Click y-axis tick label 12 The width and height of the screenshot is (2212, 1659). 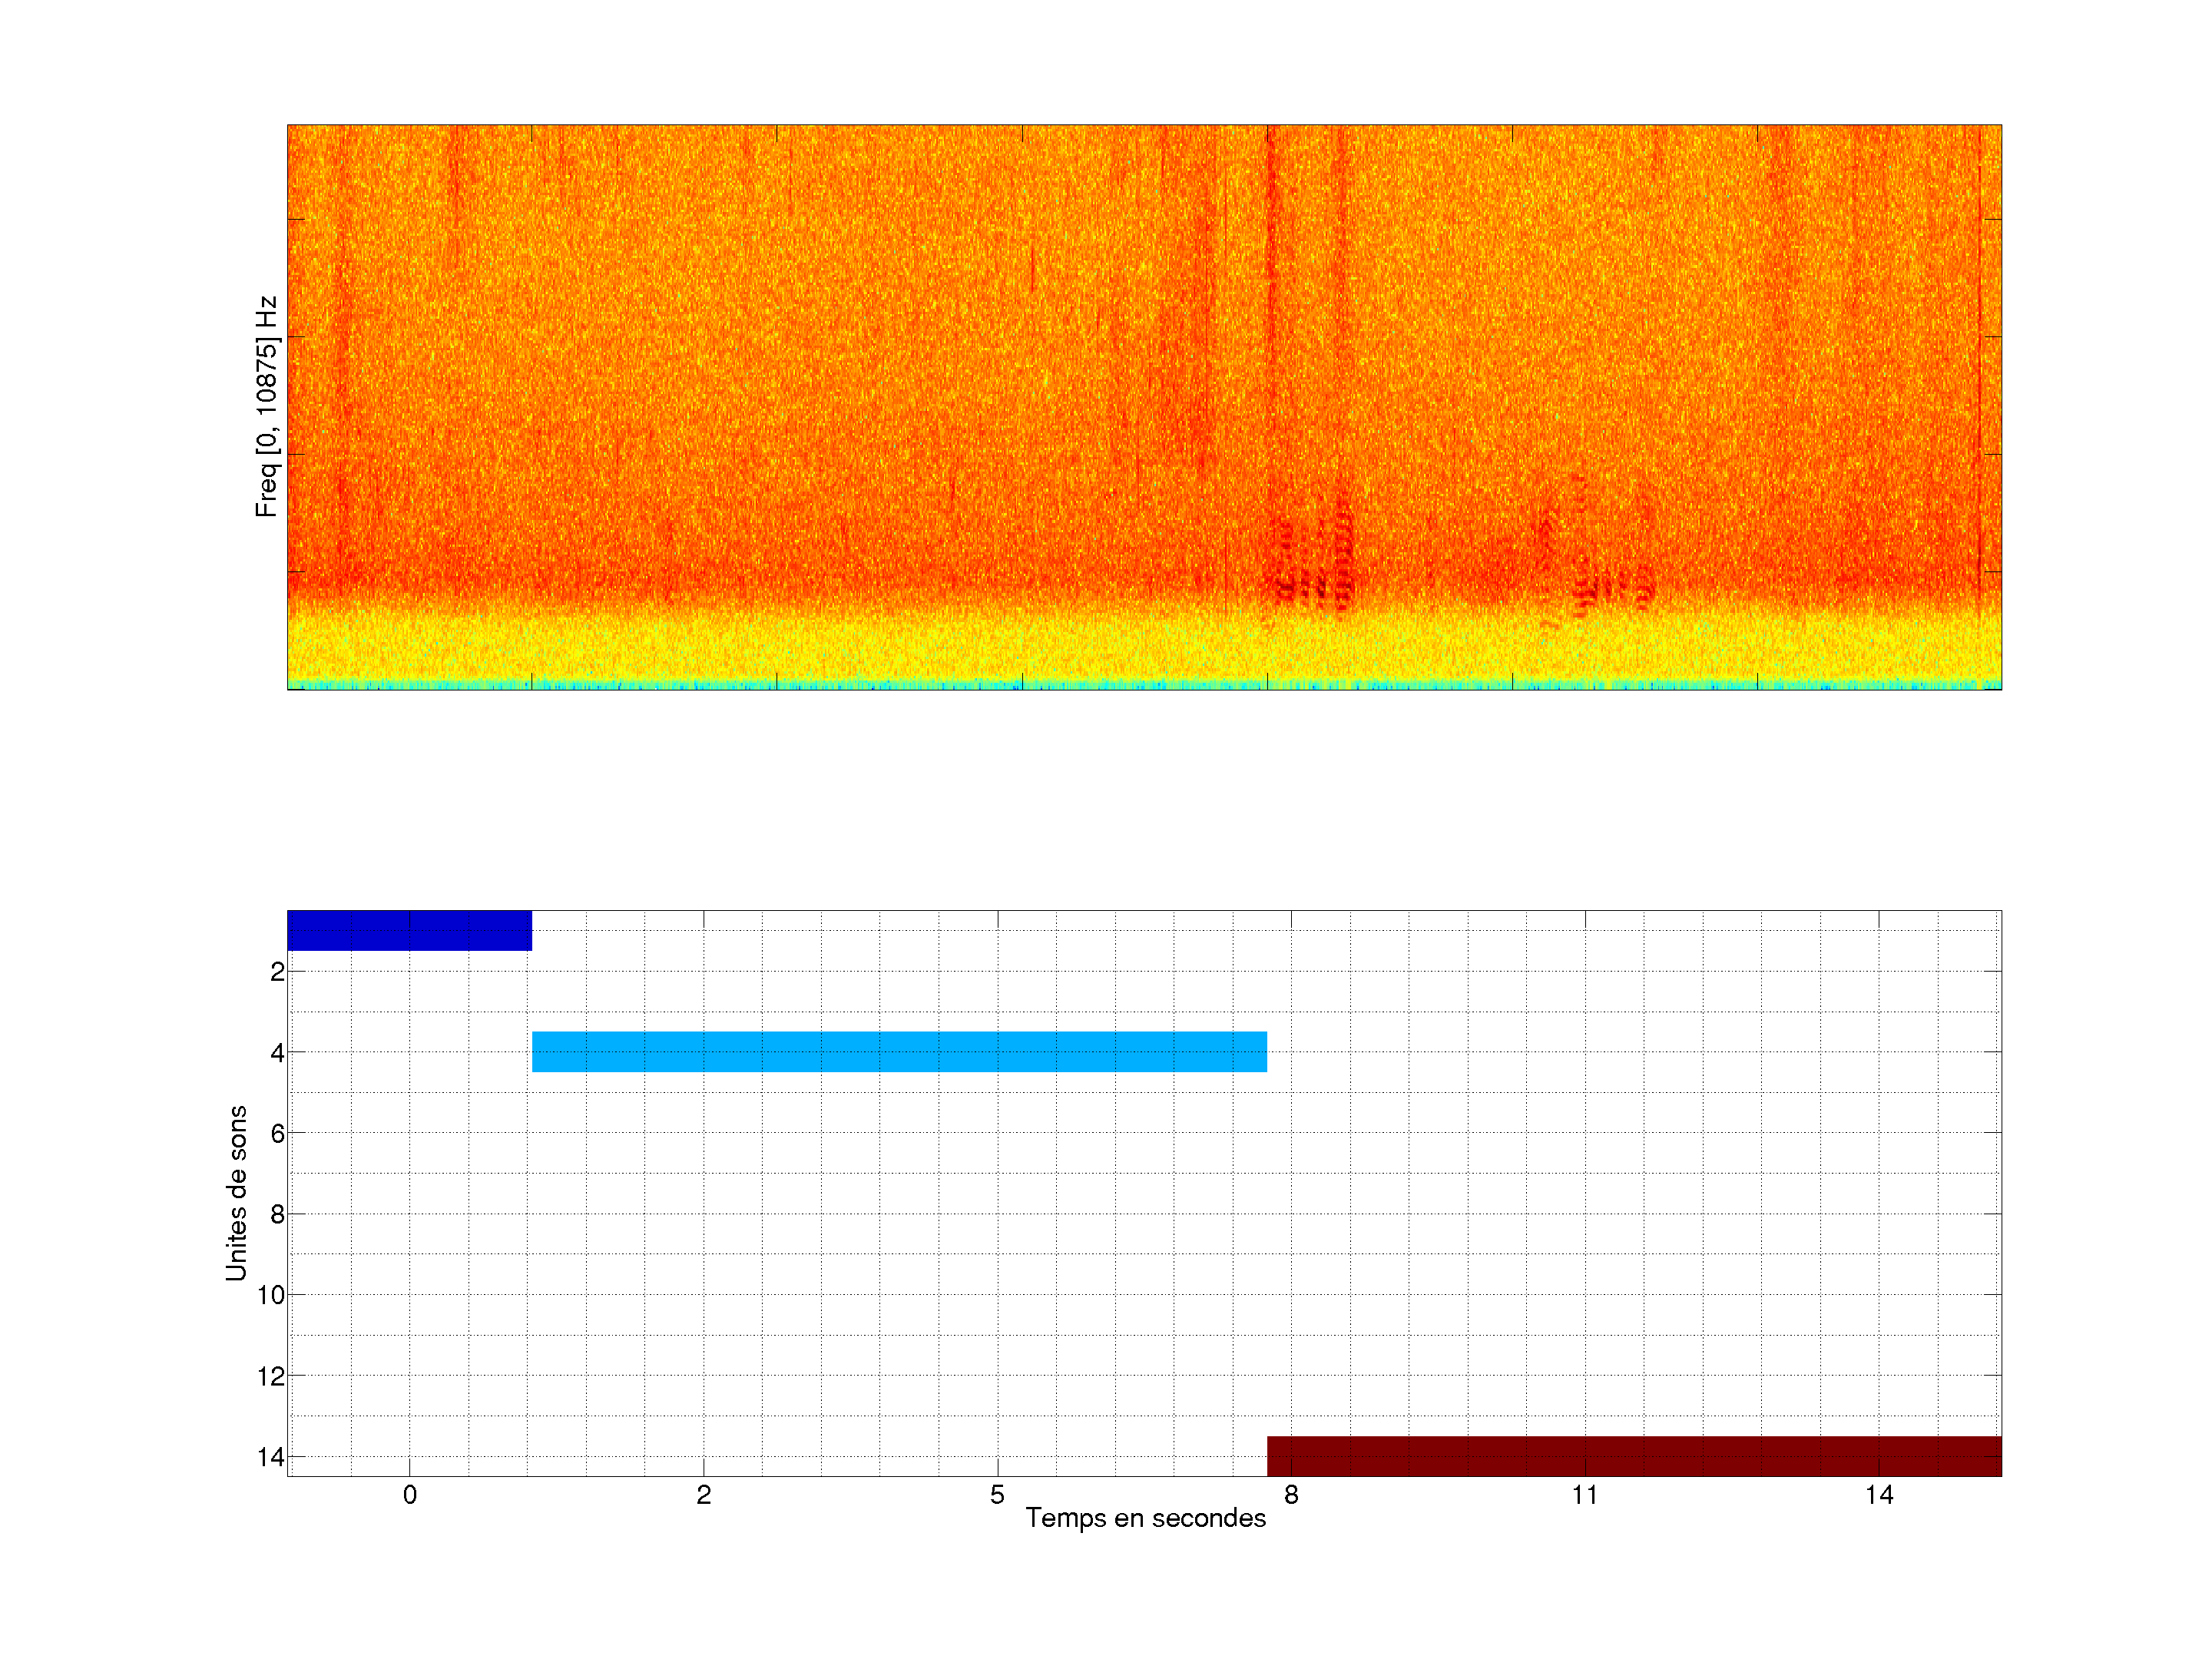click(271, 1376)
